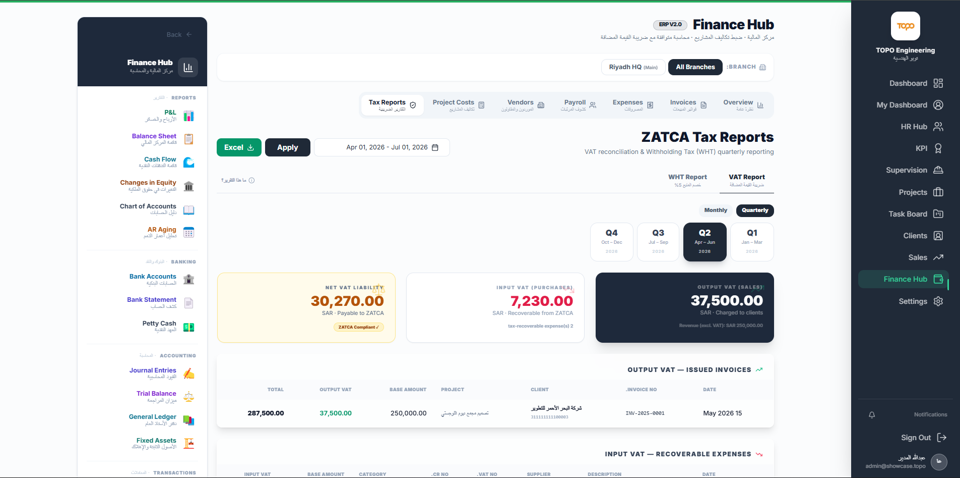Click the Sign Out arrow icon
This screenshot has width=960, height=478.
coord(942,438)
